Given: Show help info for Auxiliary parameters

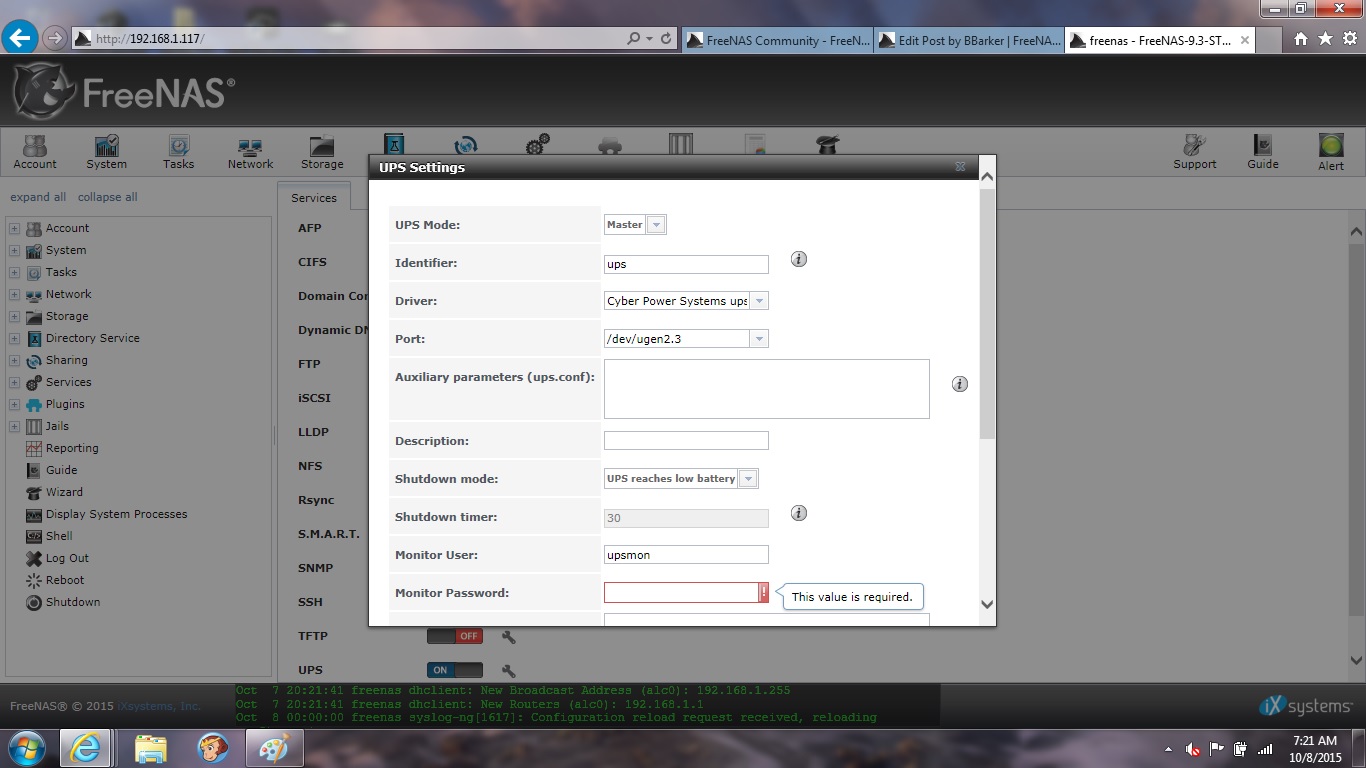Looking at the screenshot, I should pos(960,384).
